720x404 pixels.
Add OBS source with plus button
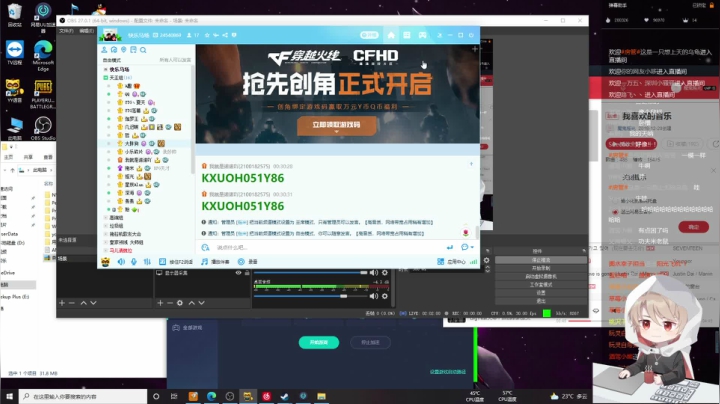click(160, 303)
